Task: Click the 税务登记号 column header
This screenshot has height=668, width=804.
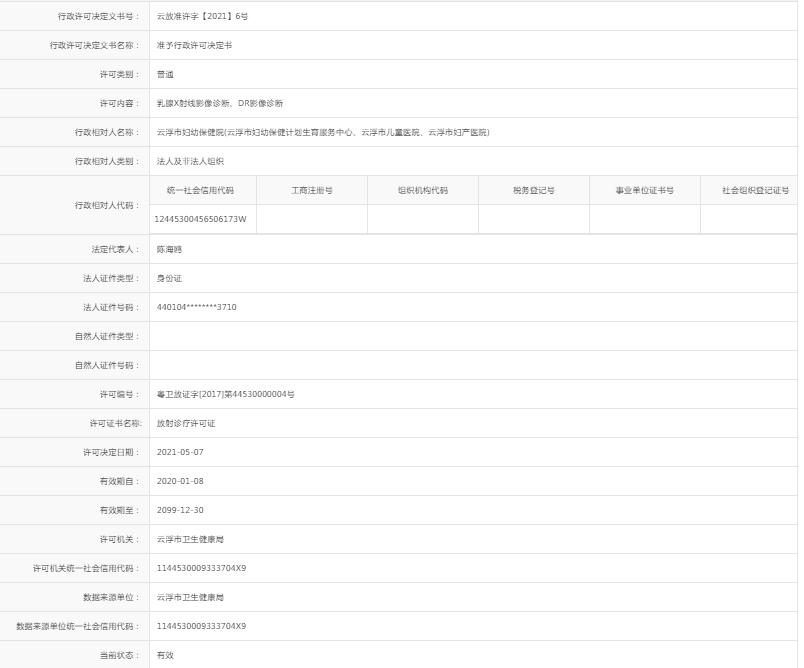Action: pyautogui.click(x=535, y=188)
